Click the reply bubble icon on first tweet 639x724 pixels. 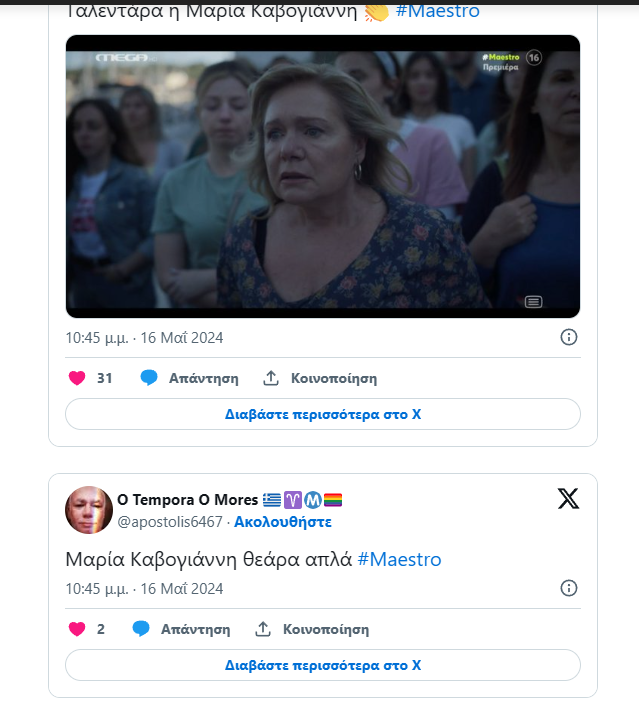pyautogui.click(x=149, y=378)
